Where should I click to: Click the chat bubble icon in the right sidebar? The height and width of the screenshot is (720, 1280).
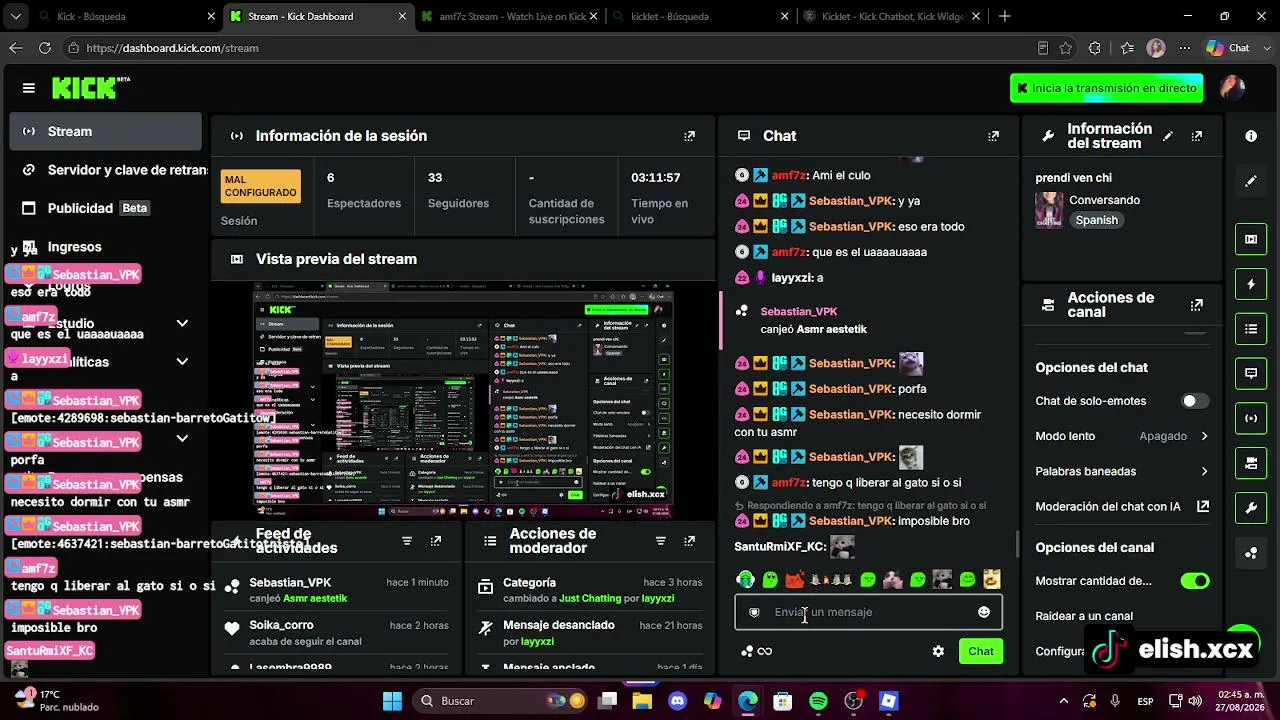[x=1251, y=374]
